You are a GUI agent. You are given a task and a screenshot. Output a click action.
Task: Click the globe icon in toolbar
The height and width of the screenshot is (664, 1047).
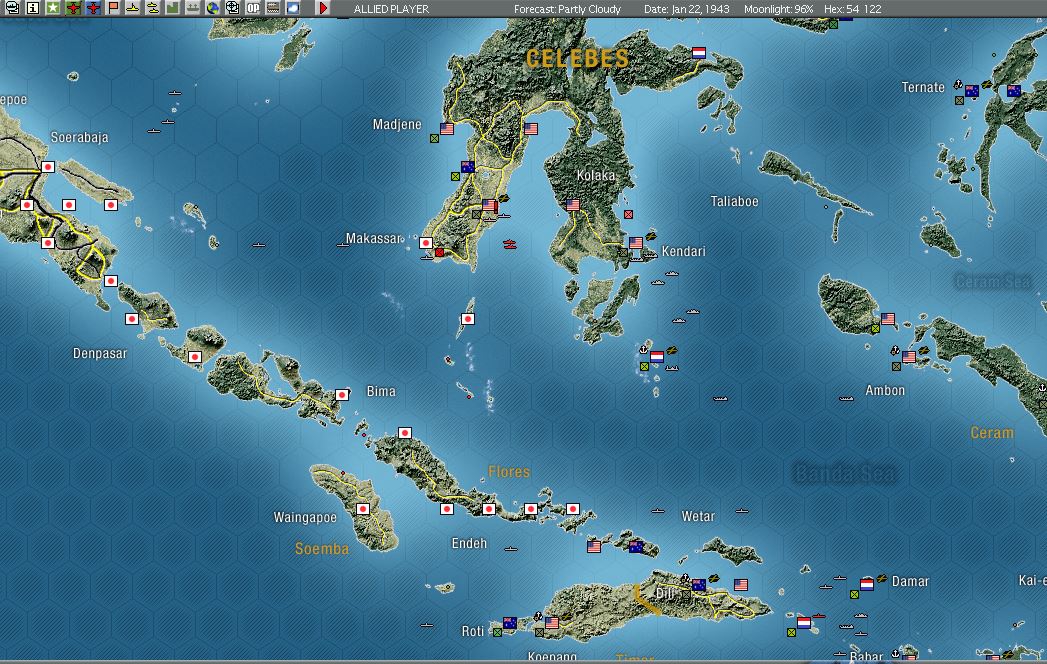click(x=212, y=8)
